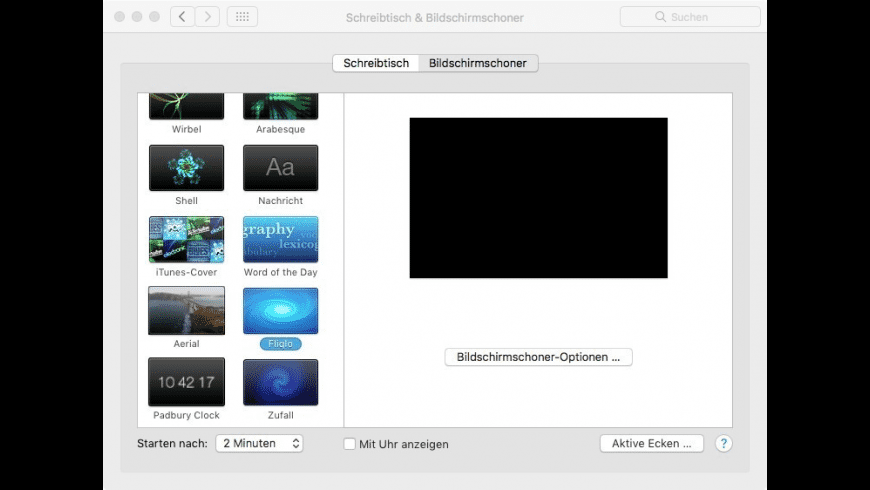
Task: Click the Suchen search field
Action: (688, 17)
